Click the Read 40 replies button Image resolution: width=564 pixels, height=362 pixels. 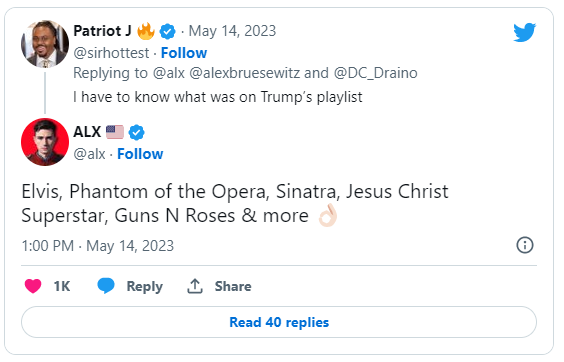tap(279, 322)
